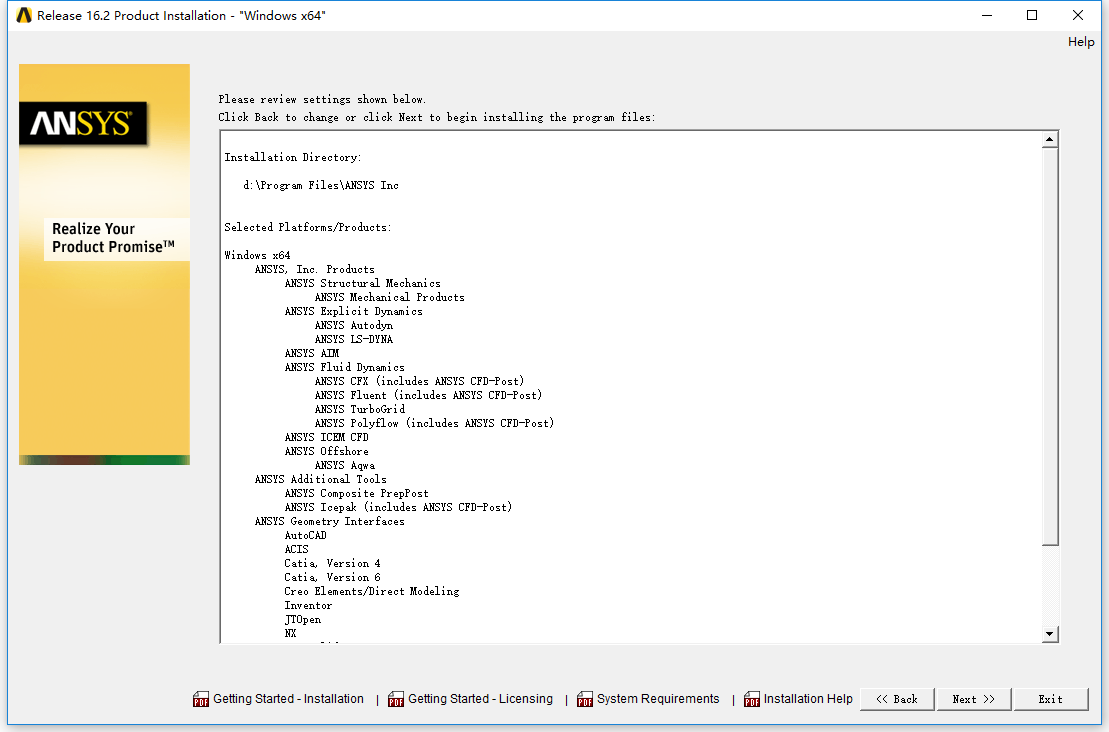Click the 'Please review settings shown below.' text
This screenshot has height=732, width=1109.
click(x=322, y=100)
